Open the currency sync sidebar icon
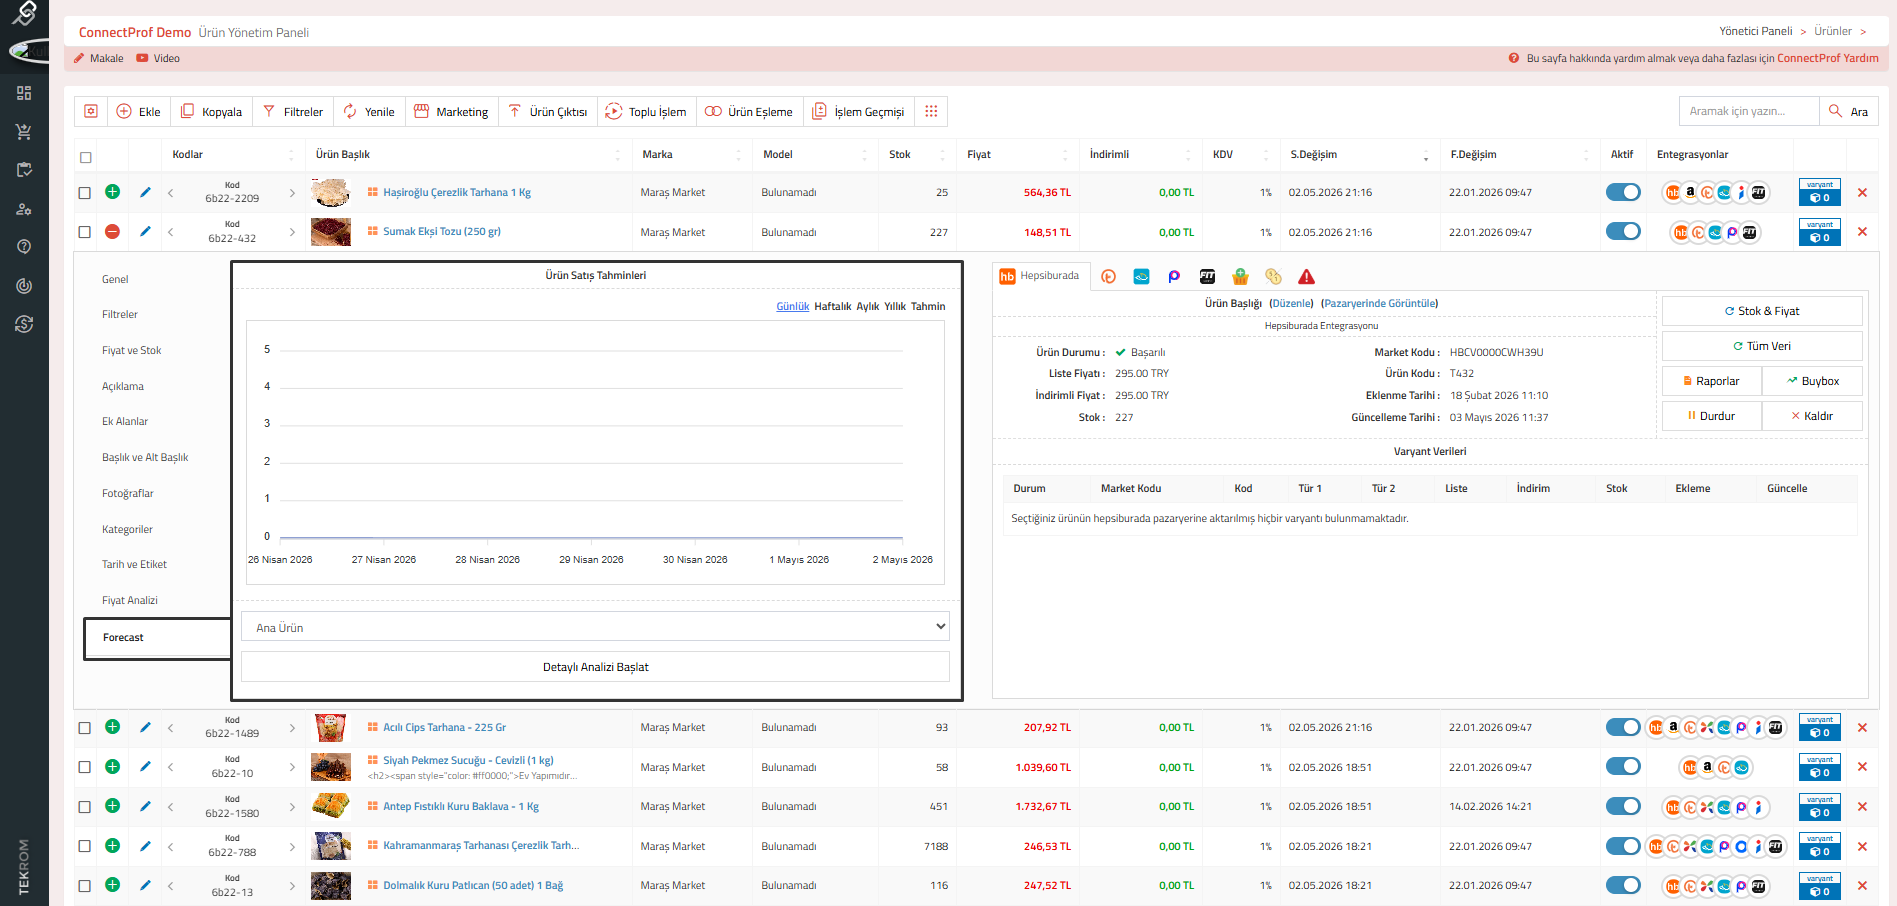This screenshot has width=1897, height=906. pyautogui.click(x=24, y=324)
